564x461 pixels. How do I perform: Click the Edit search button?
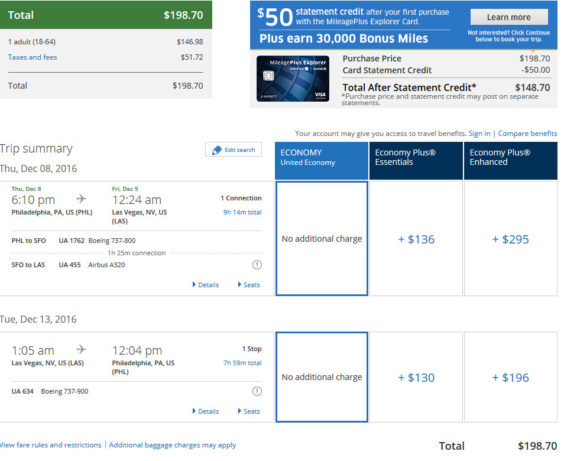pos(233,150)
